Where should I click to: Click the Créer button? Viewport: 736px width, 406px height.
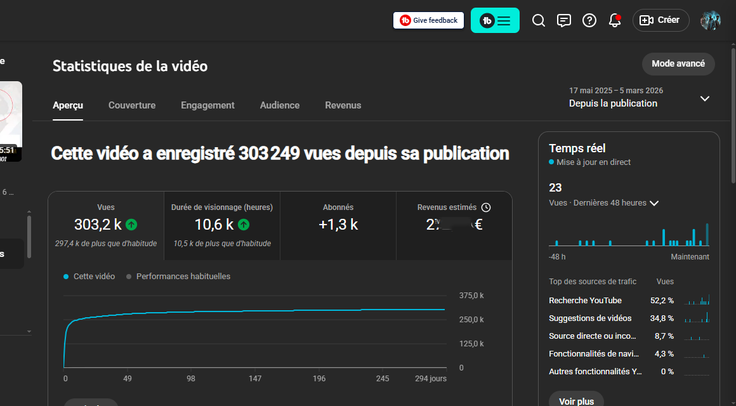pyautogui.click(x=660, y=20)
